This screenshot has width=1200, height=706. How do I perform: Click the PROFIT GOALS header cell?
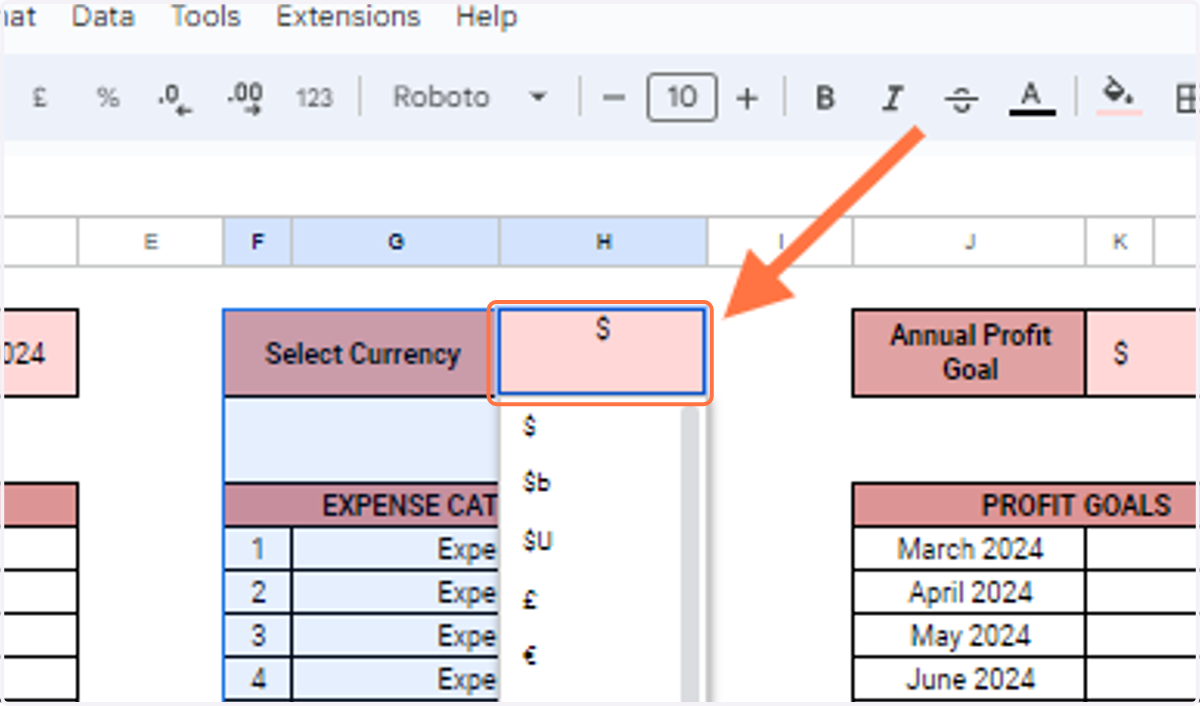click(x=1027, y=506)
